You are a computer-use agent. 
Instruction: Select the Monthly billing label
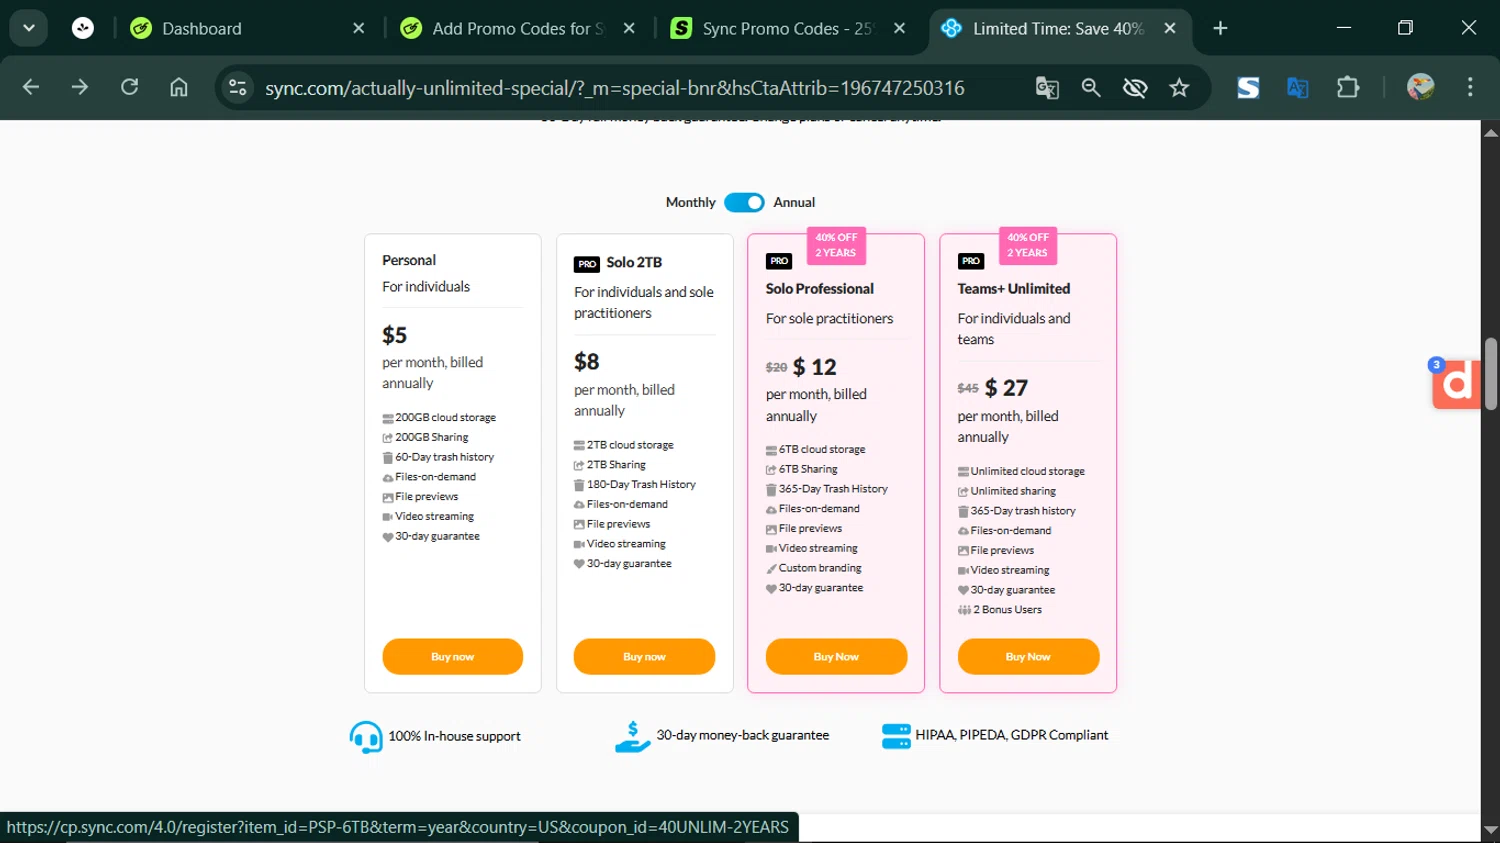(x=691, y=202)
